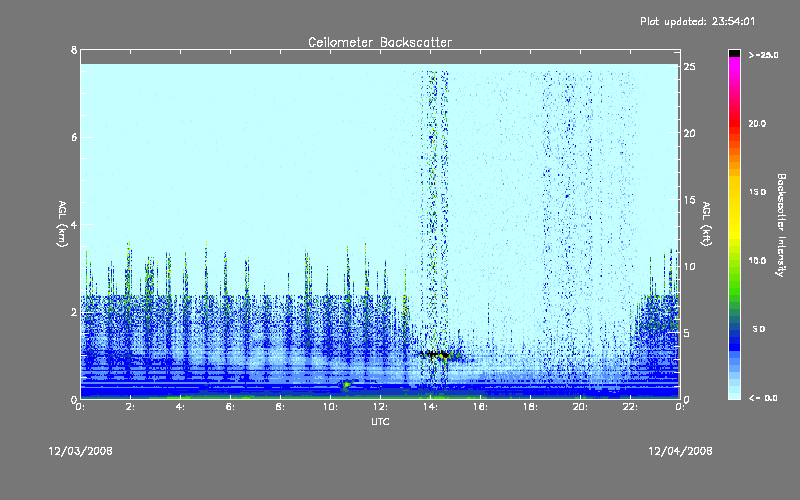Click the black top swatch of the colorbar
This screenshot has width=800, height=500.
pos(734,53)
